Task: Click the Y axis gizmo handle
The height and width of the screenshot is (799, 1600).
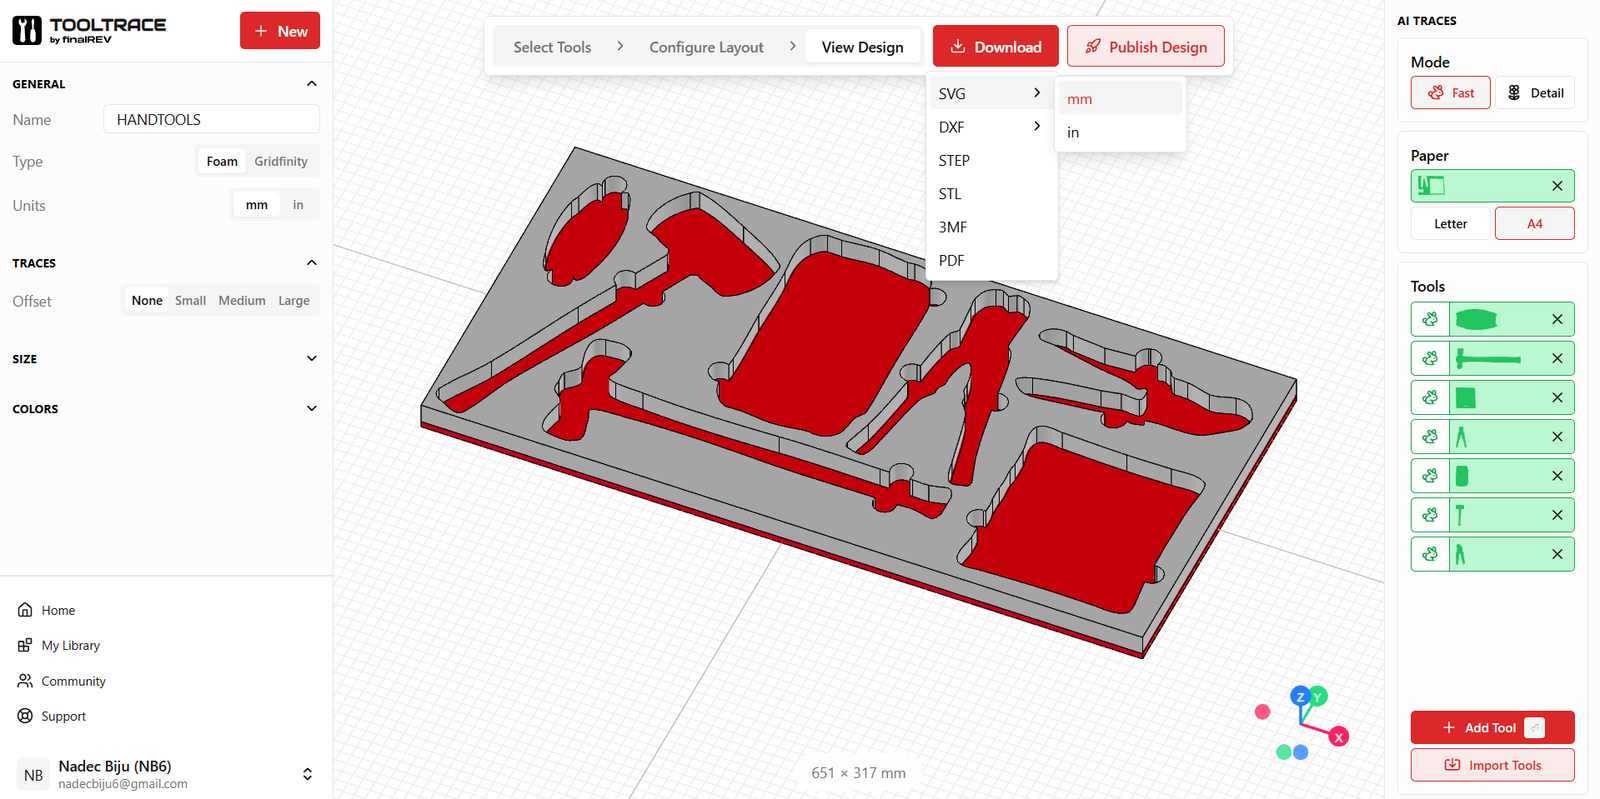Action: 1318,696
